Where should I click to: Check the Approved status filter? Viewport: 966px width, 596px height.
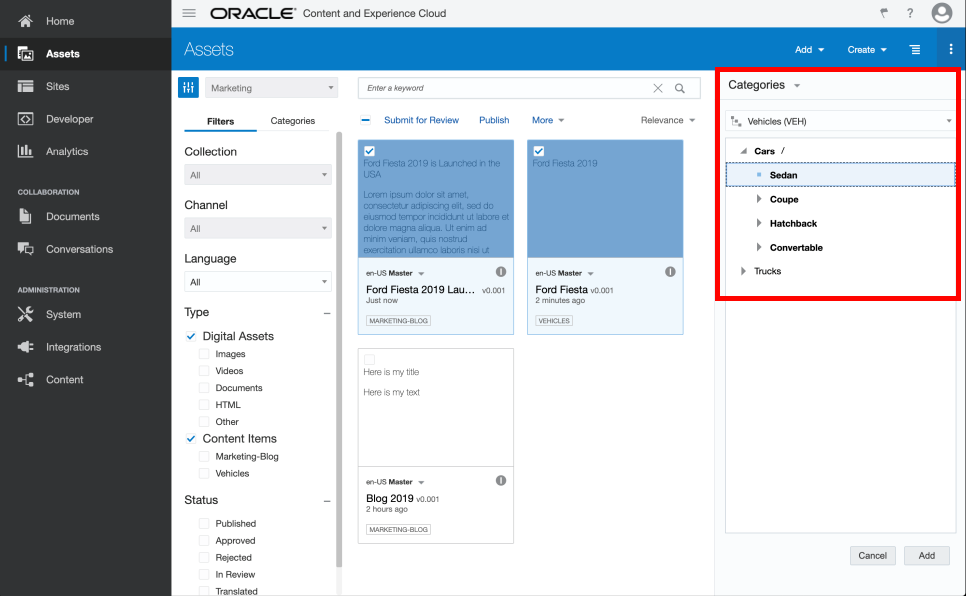click(204, 541)
